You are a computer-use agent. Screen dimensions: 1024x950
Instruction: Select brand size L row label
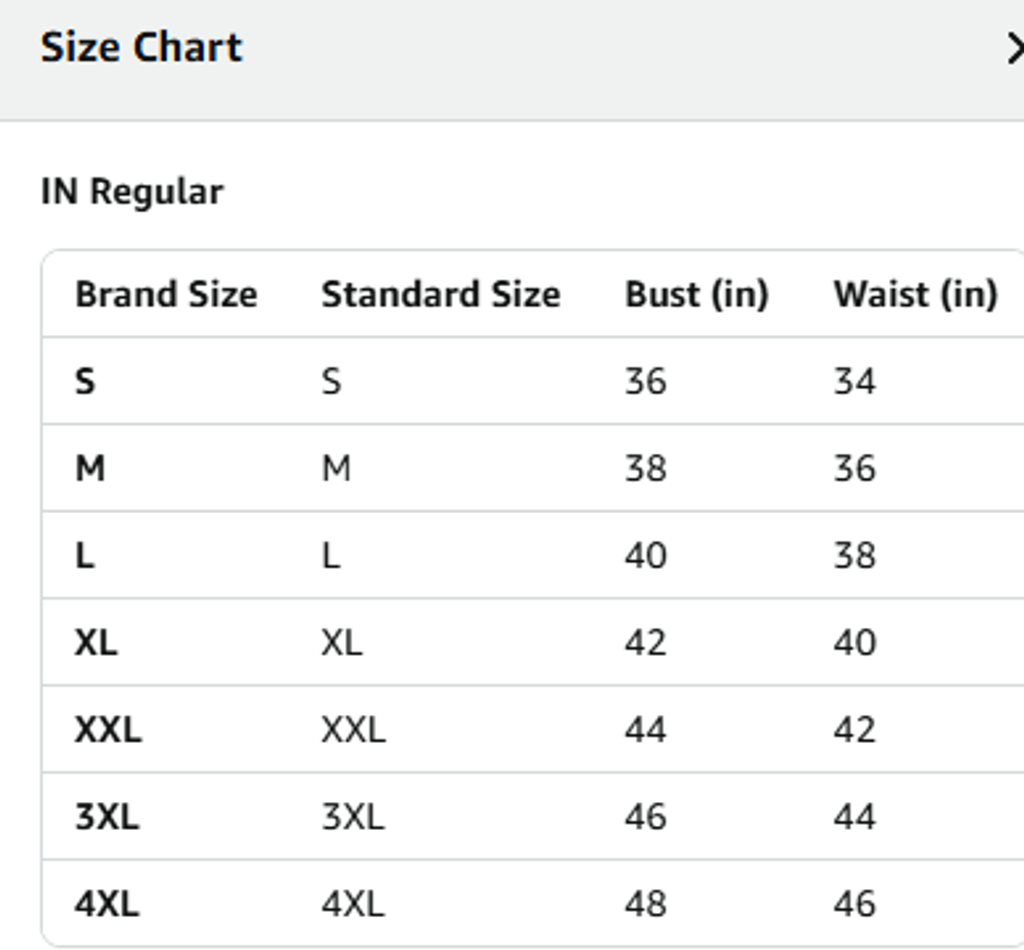pos(85,555)
